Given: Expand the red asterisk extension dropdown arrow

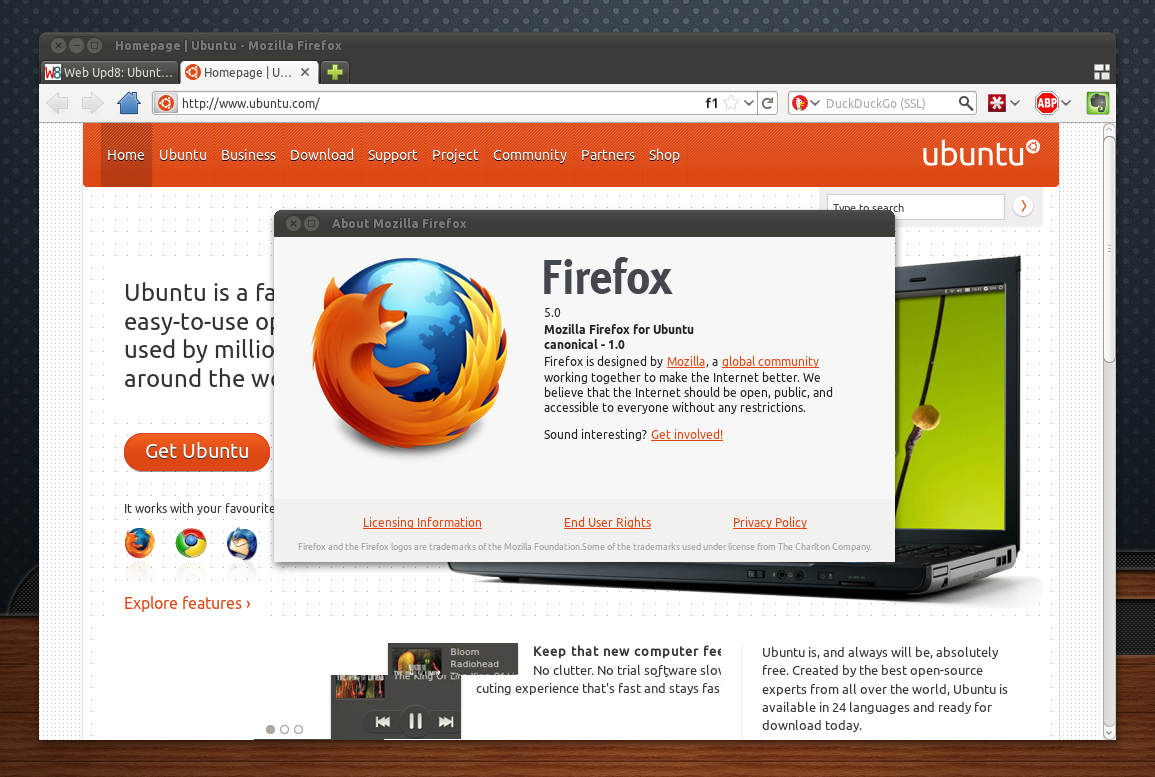Looking at the screenshot, I should (x=1015, y=103).
